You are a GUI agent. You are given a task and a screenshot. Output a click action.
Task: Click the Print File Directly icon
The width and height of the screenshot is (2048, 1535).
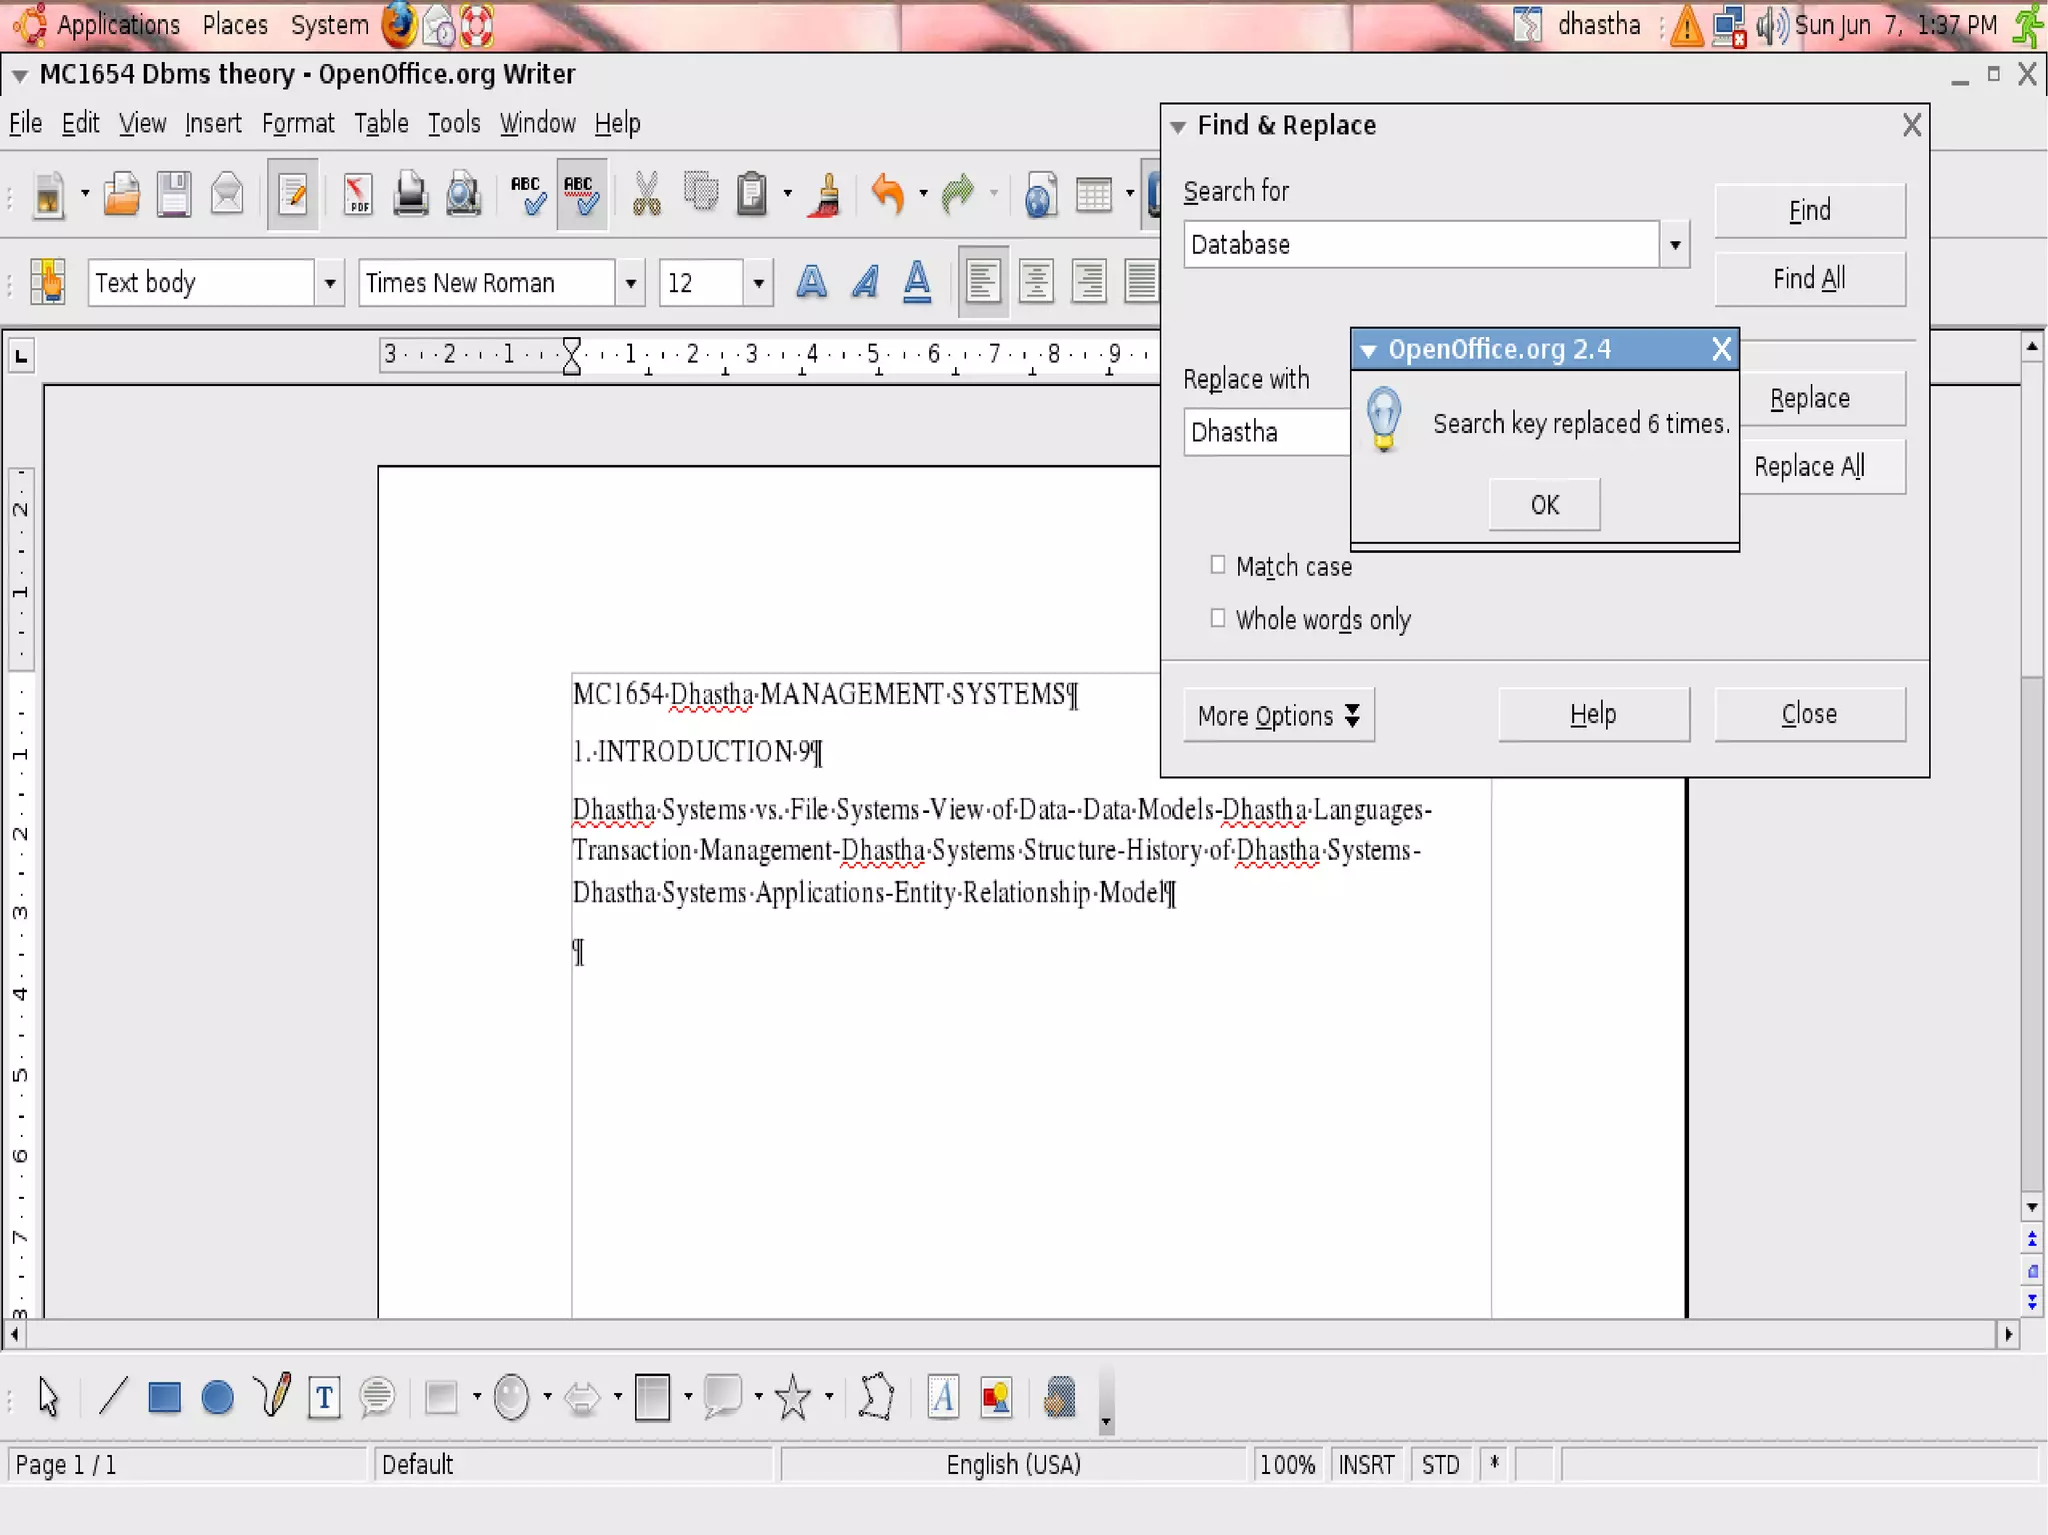(410, 194)
